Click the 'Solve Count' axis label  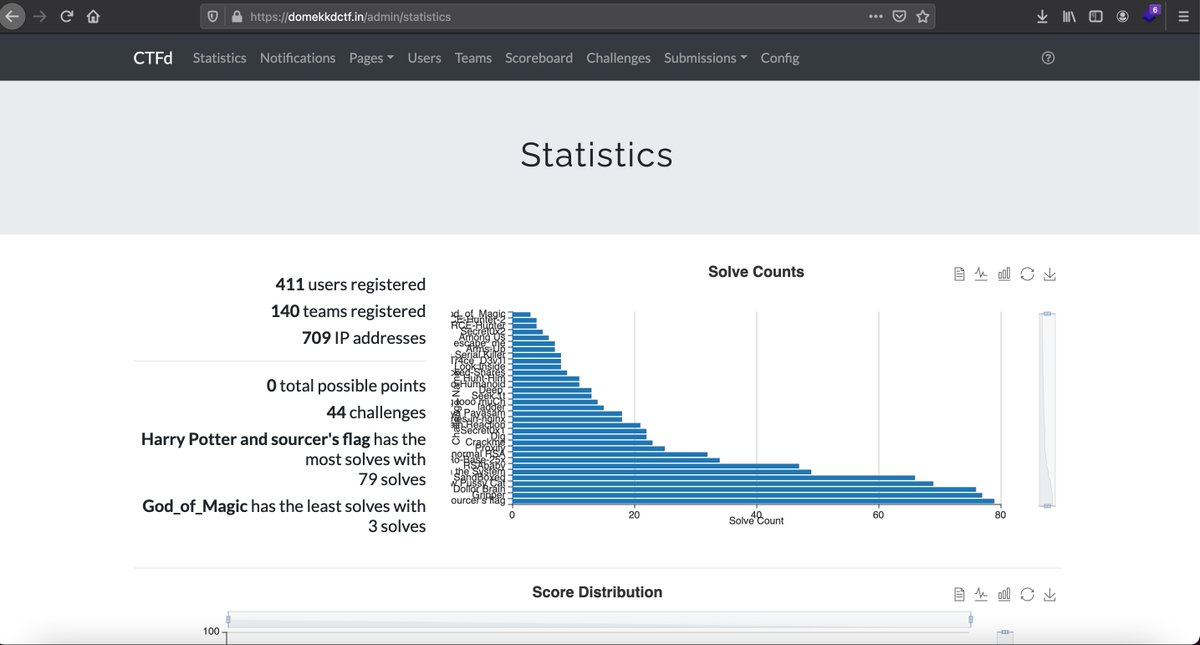[756, 521]
